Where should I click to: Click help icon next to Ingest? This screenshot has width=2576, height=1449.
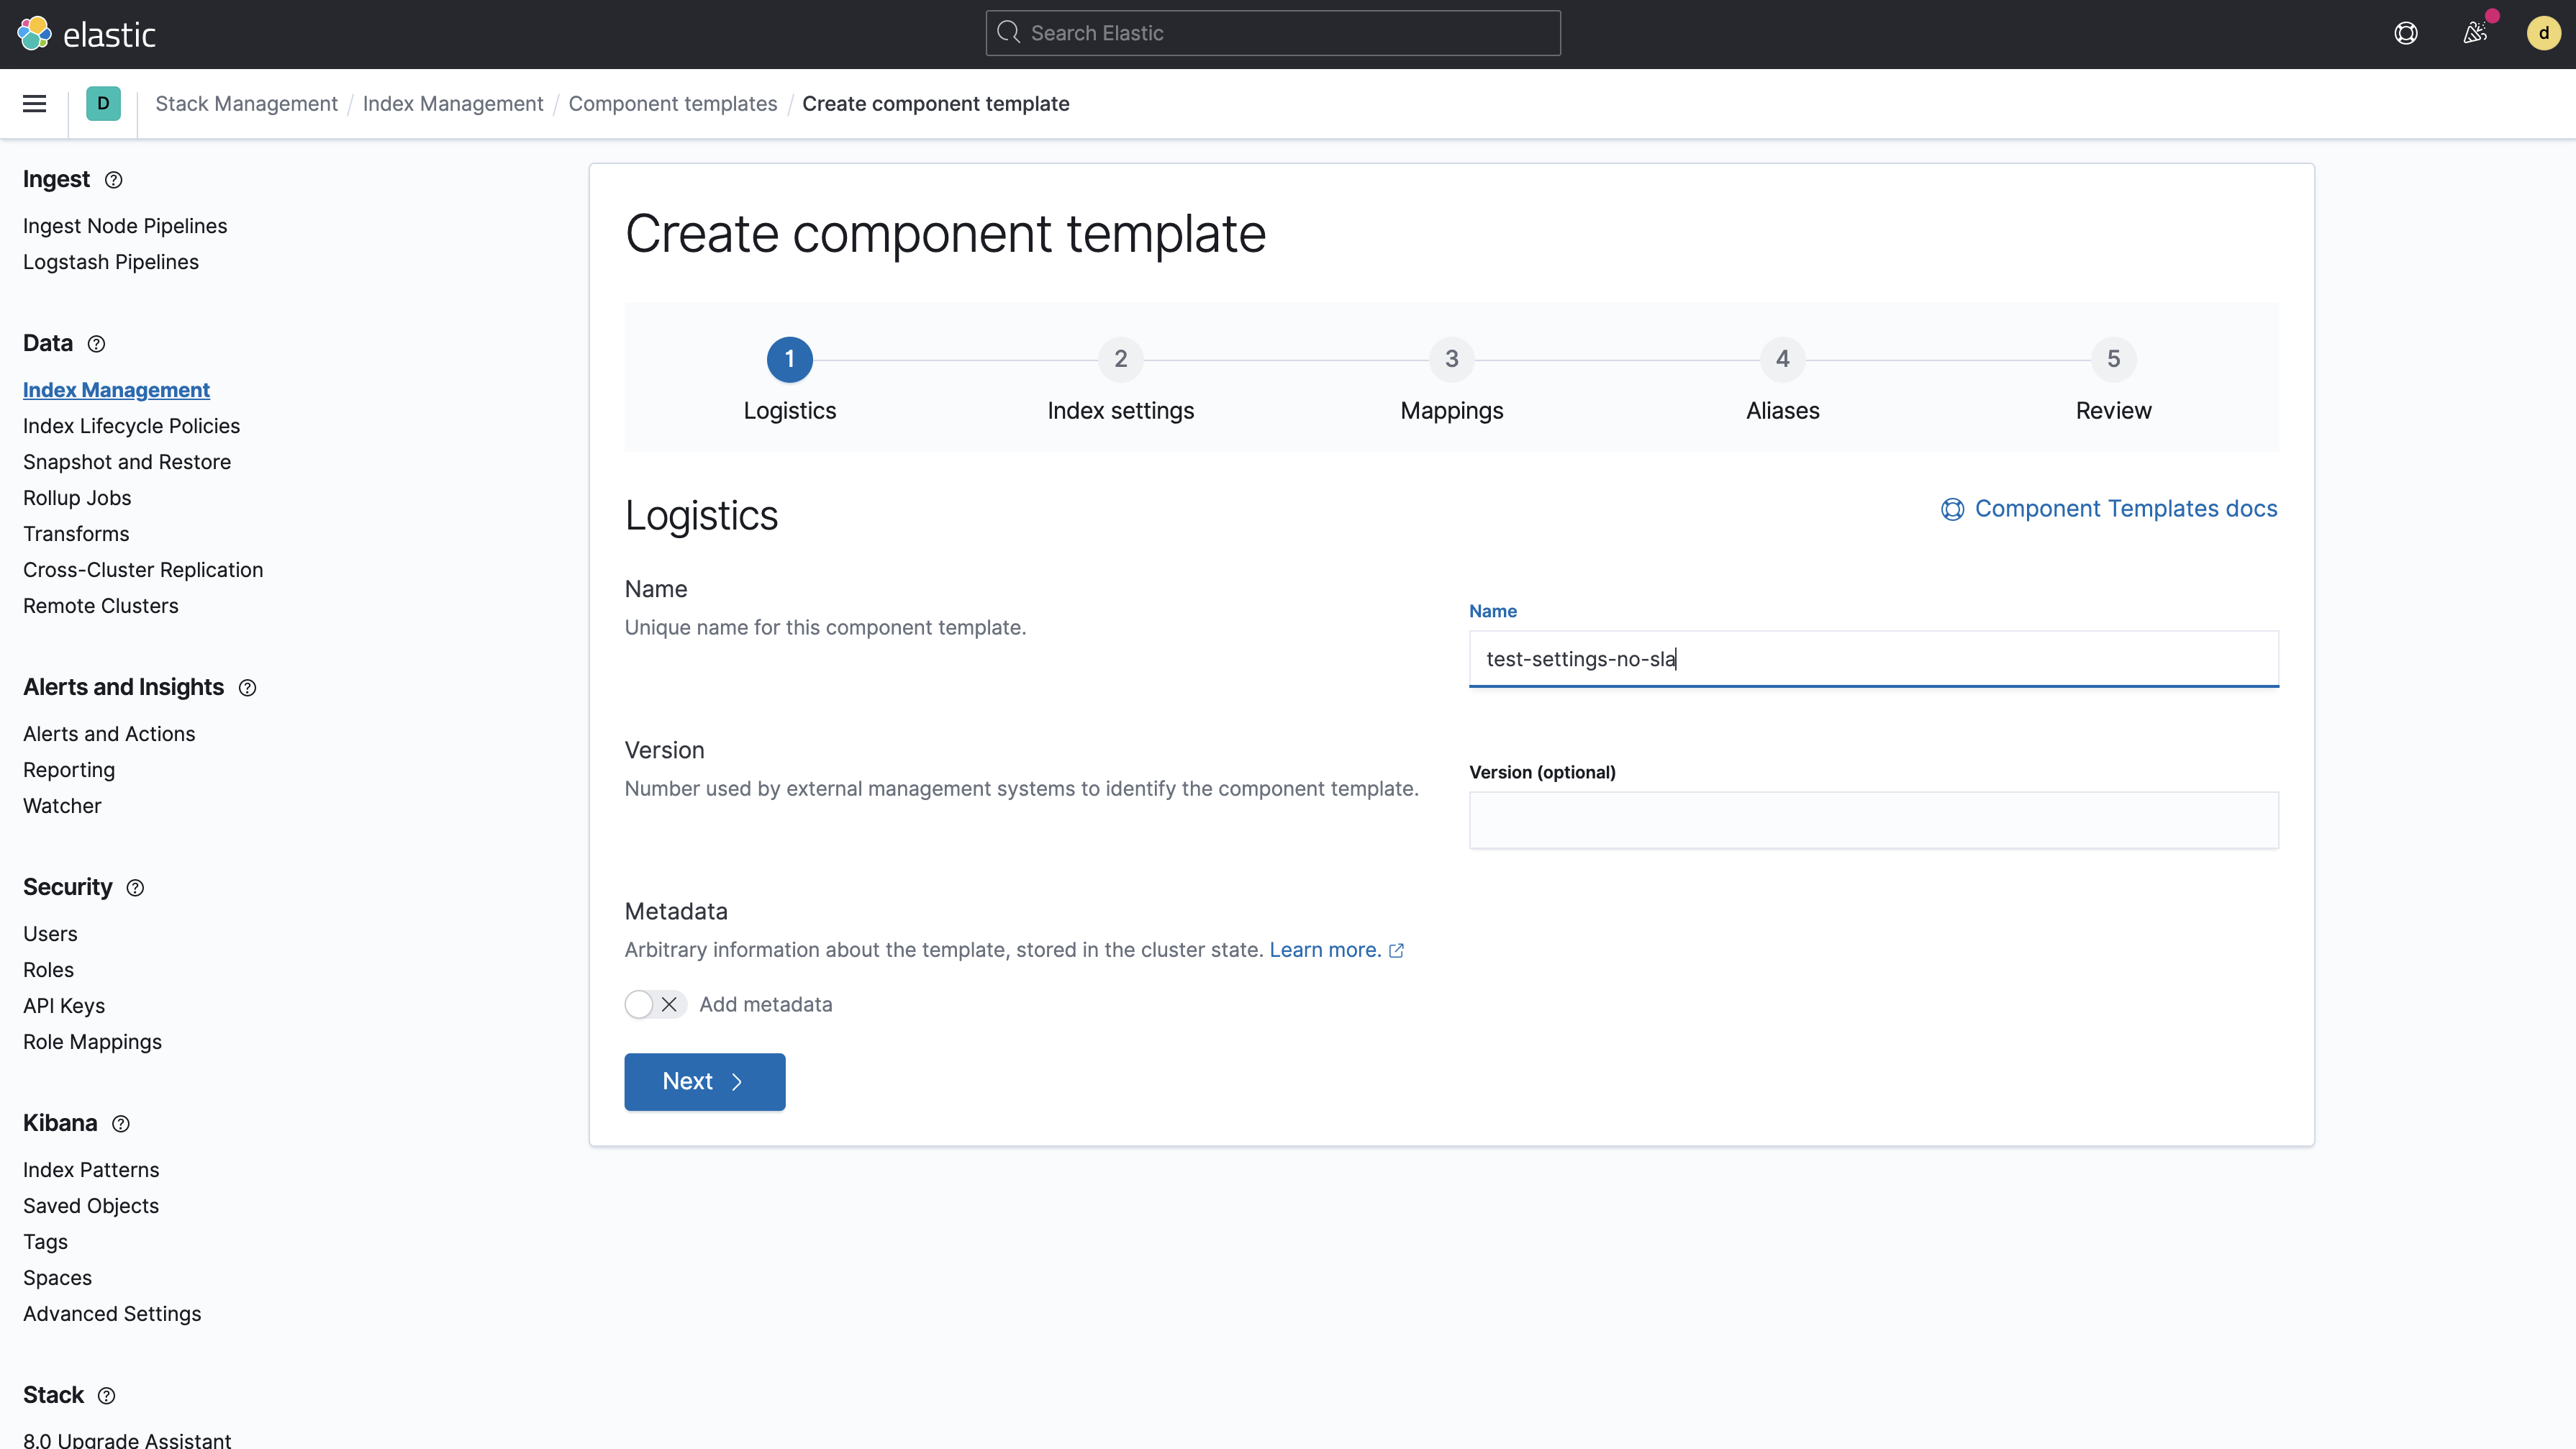click(x=114, y=180)
